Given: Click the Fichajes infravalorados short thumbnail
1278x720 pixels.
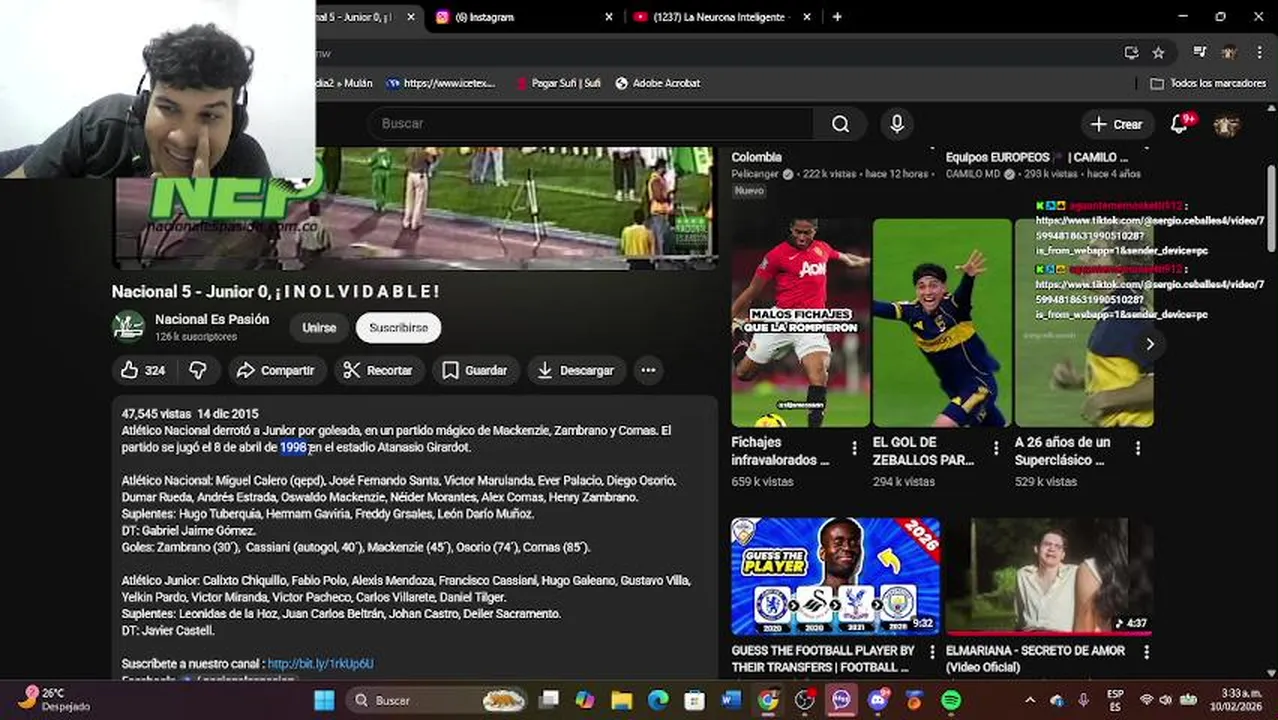Looking at the screenshot, I should [x=800, y=323].
